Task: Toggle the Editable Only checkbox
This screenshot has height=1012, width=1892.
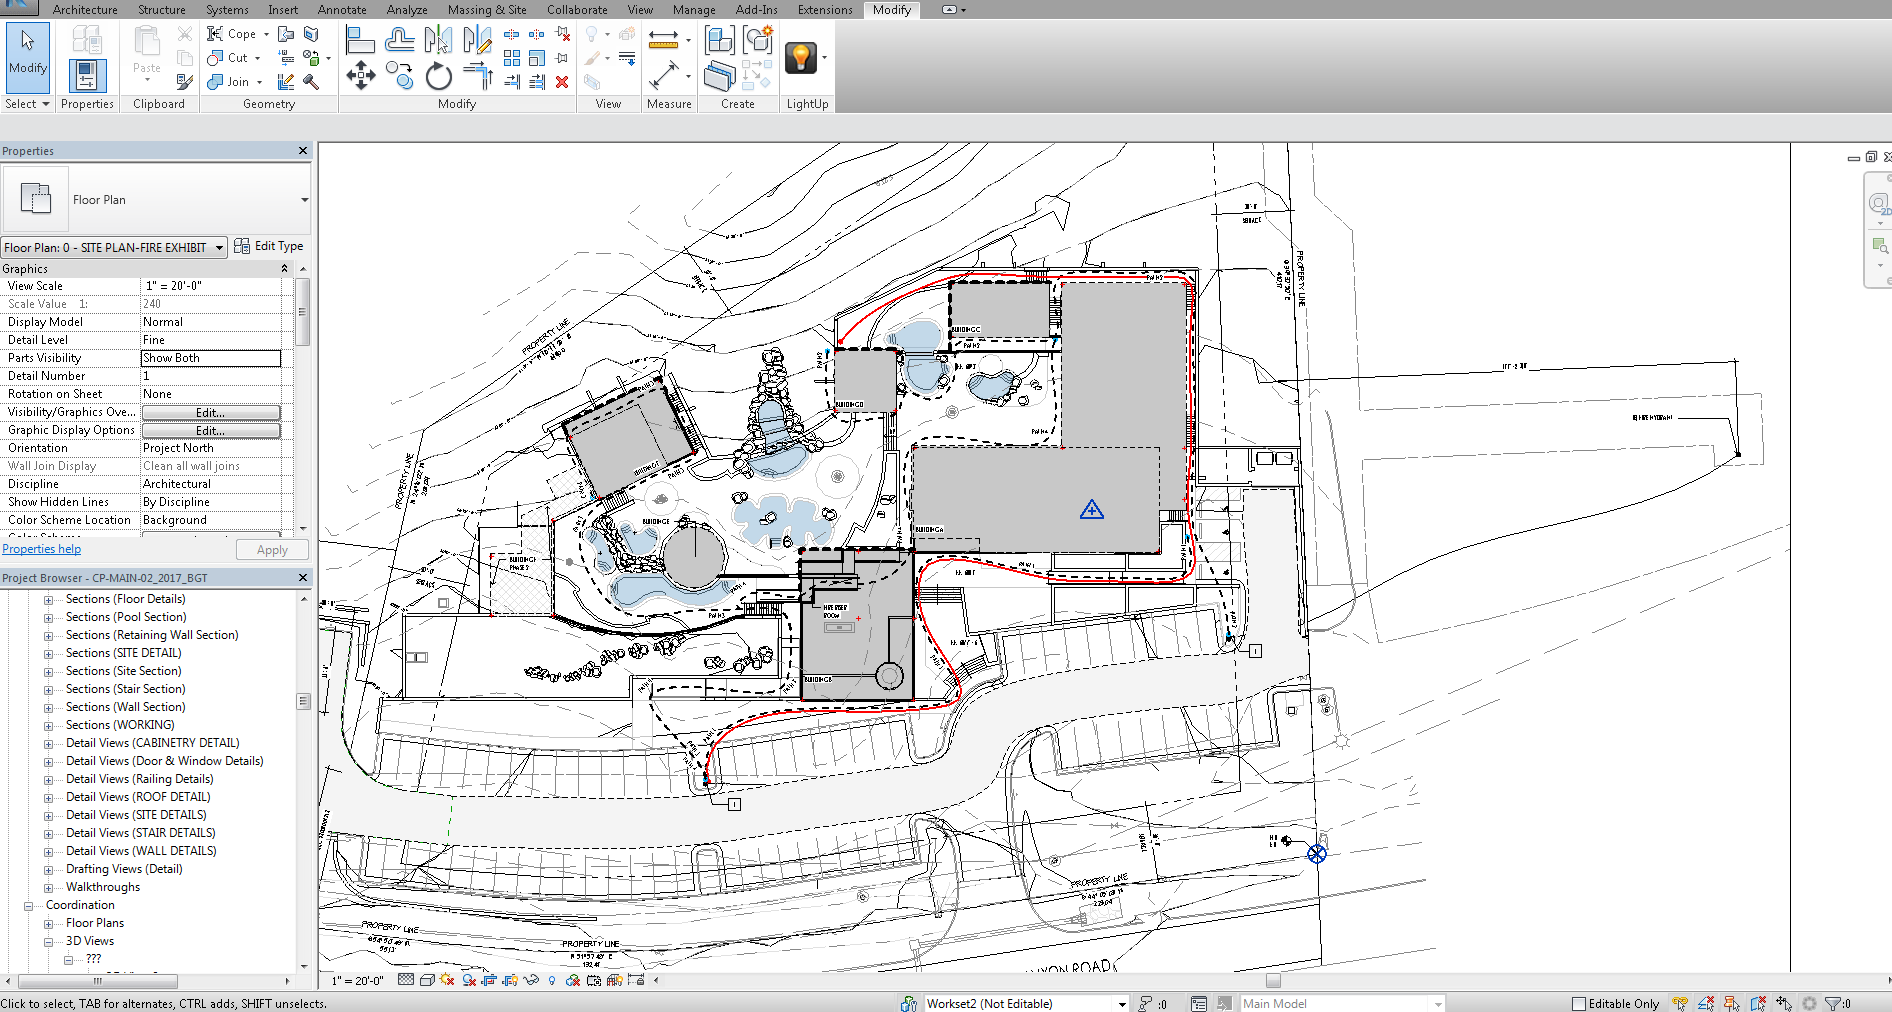Action: click(1579, 1004)
